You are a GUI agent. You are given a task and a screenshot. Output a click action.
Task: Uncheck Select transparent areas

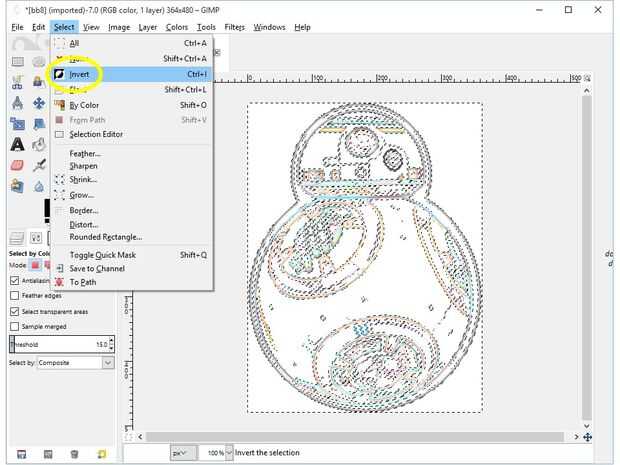(x=15, y=312)
